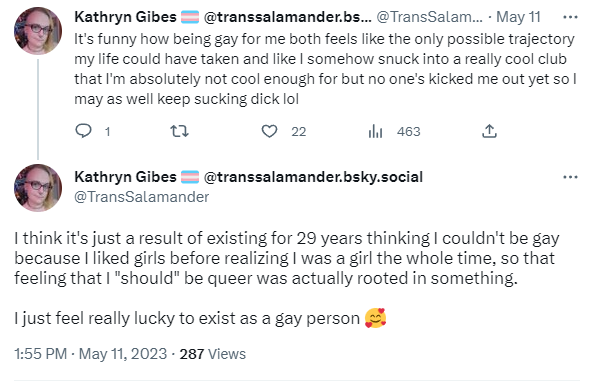Click the reply count number 1

(108, 131)
